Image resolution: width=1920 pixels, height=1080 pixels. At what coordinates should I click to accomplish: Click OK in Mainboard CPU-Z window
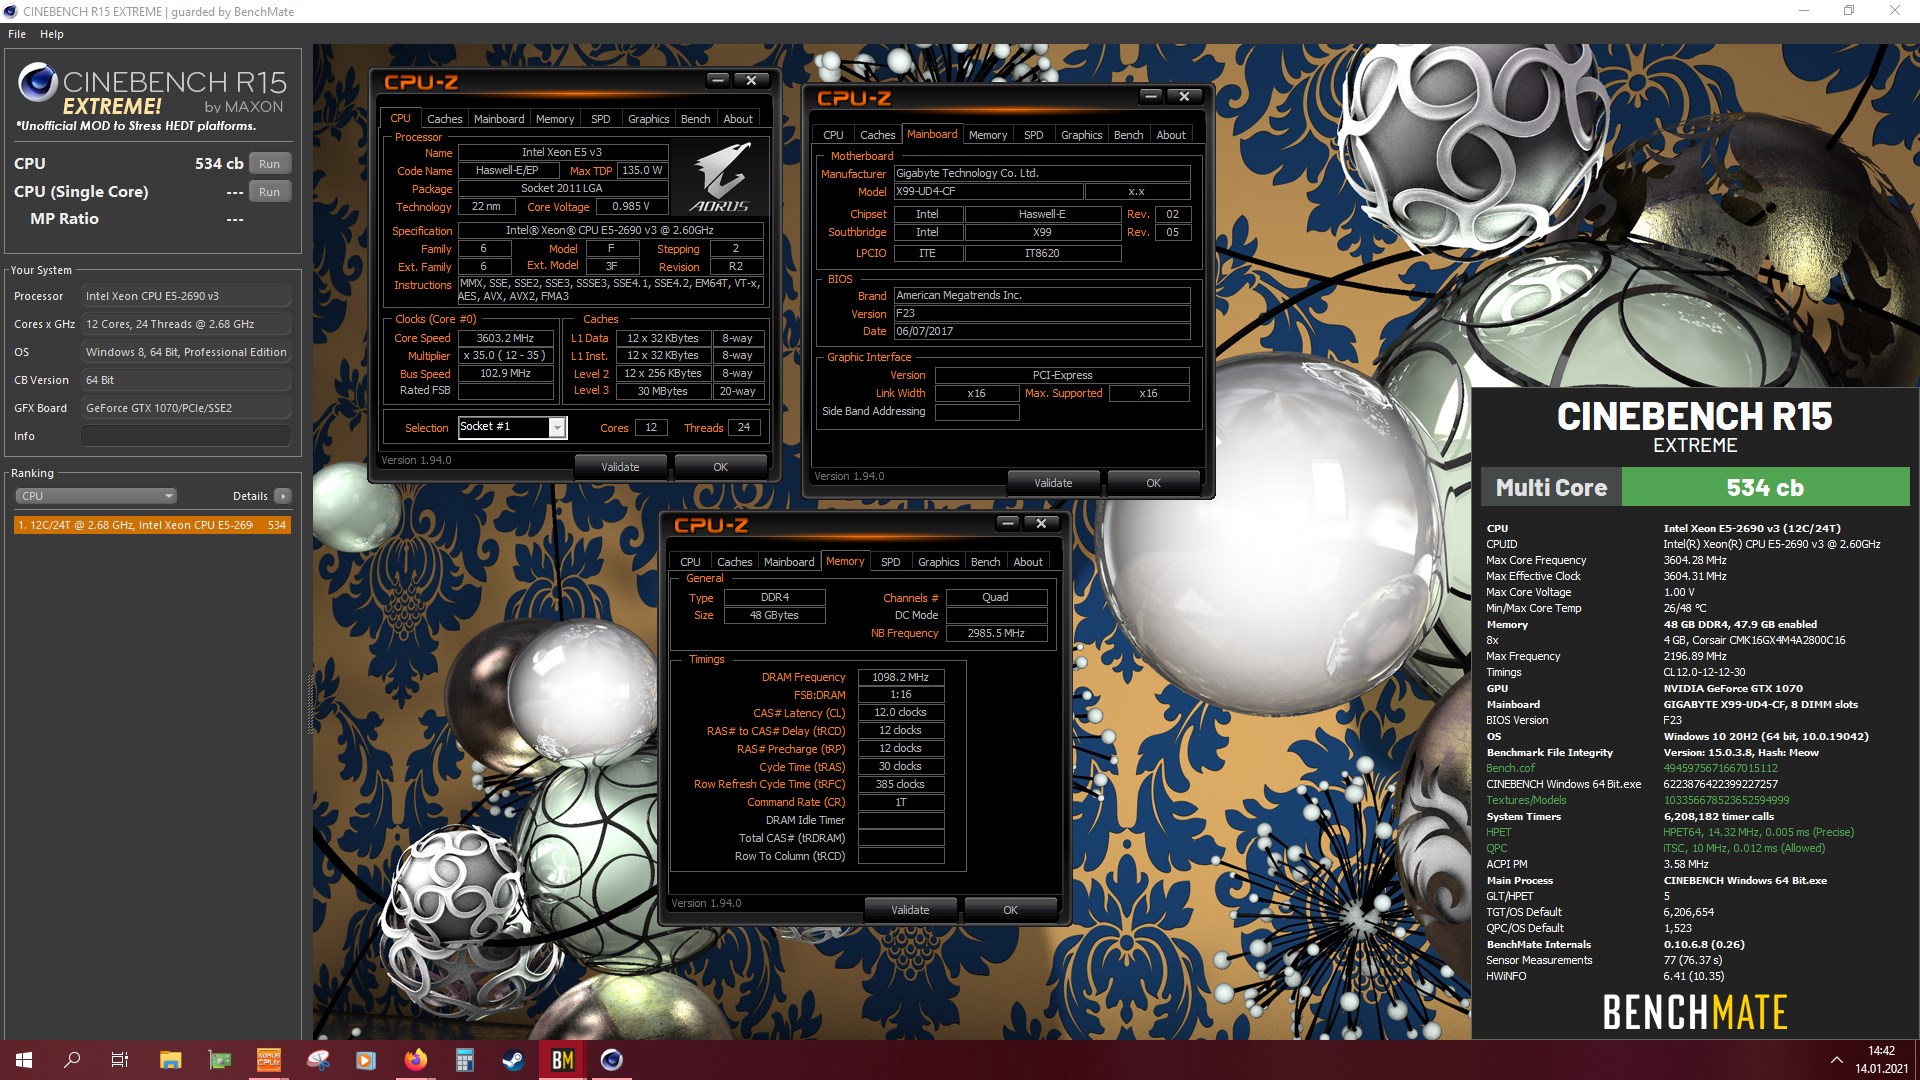[x=1153, y=483]
